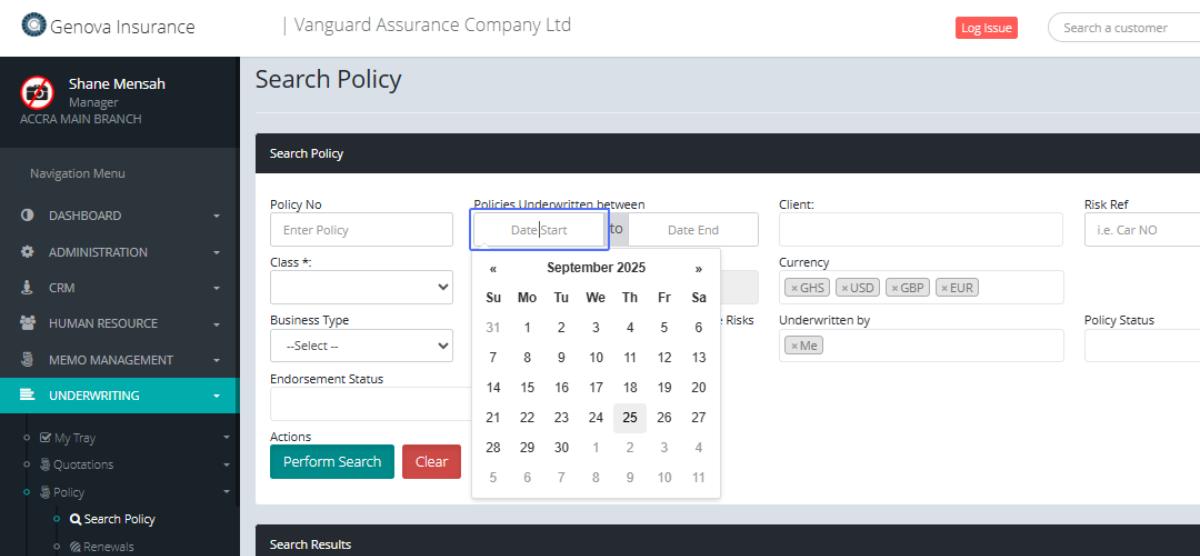The image size is (1200, 556).
Task: Click the Administration gear icon
Action: point(27,252)
